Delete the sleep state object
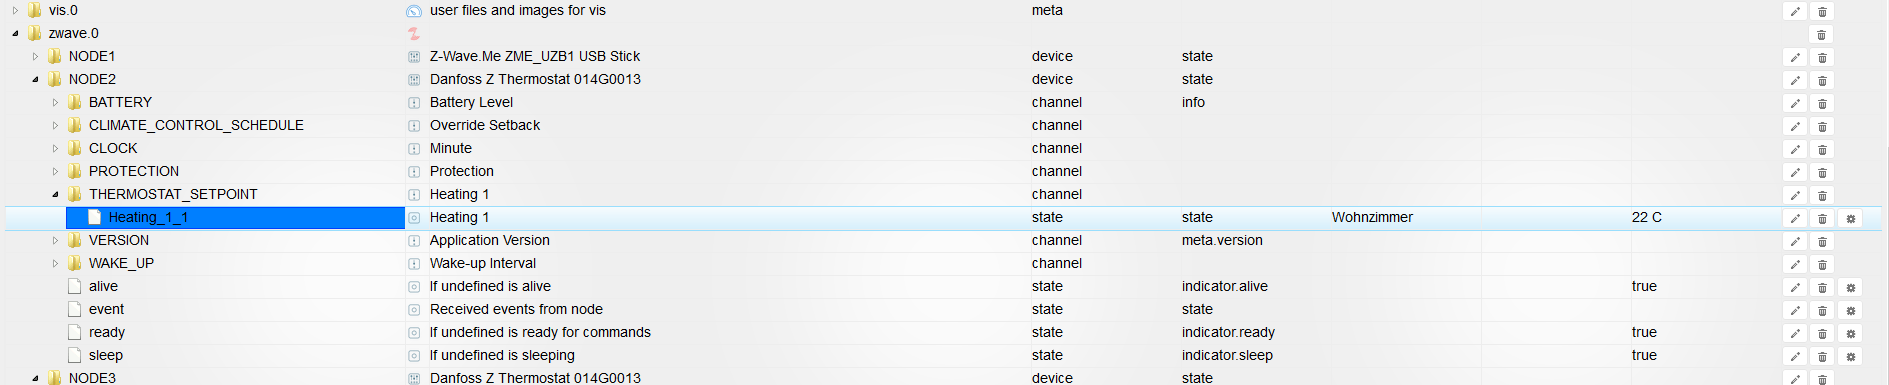The width and height of the screenshot is (1889, 385). click(x=1823, y=357)
